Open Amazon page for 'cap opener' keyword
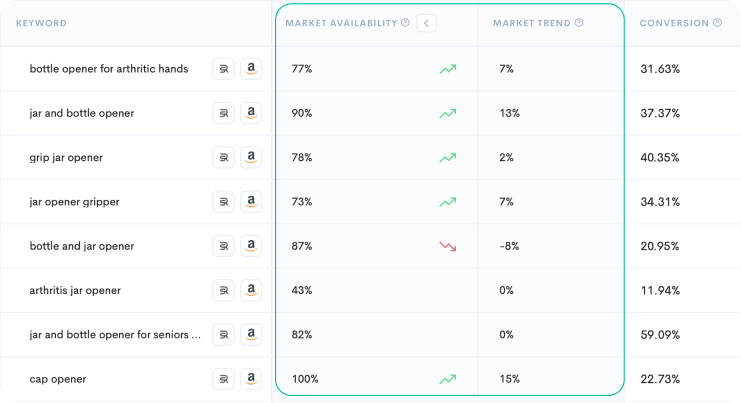This screenshot has height=403, width=741. 250,379
